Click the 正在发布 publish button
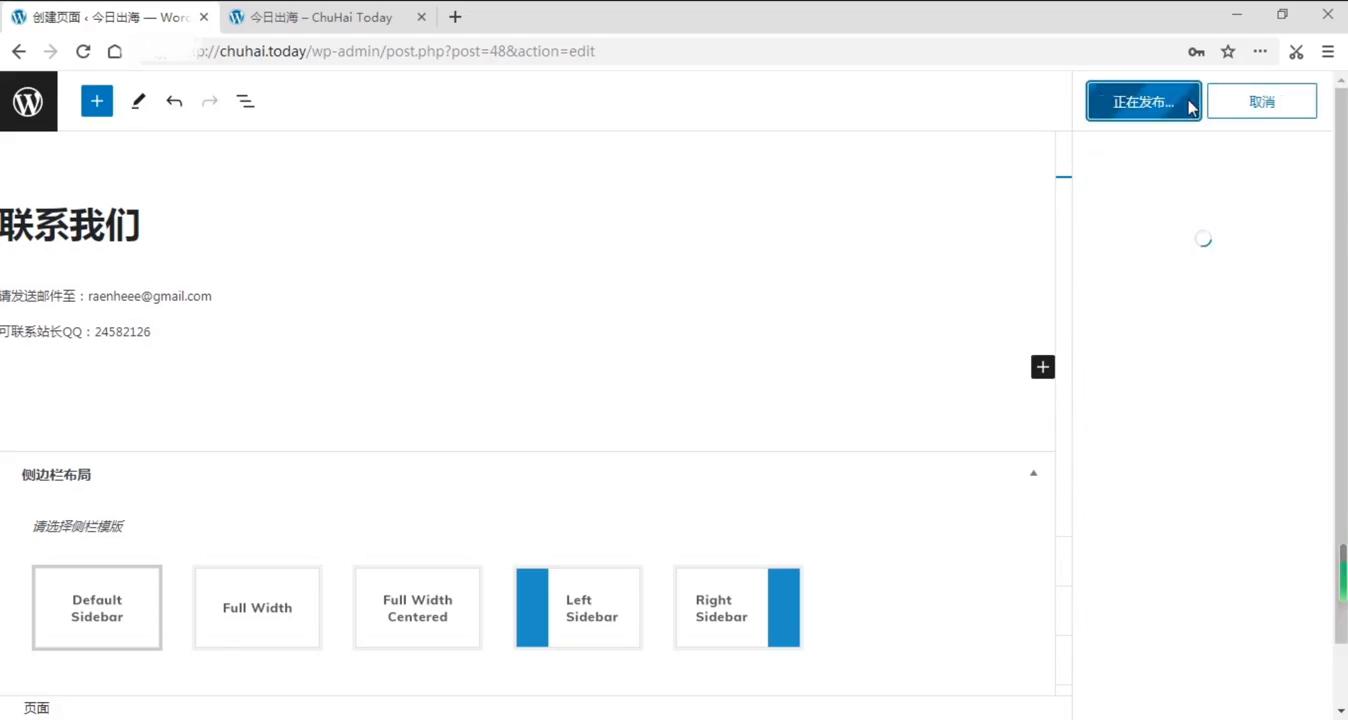The width and height of the screenshot is (1348, 720). pyautogui.click(x=1143, y=101)
